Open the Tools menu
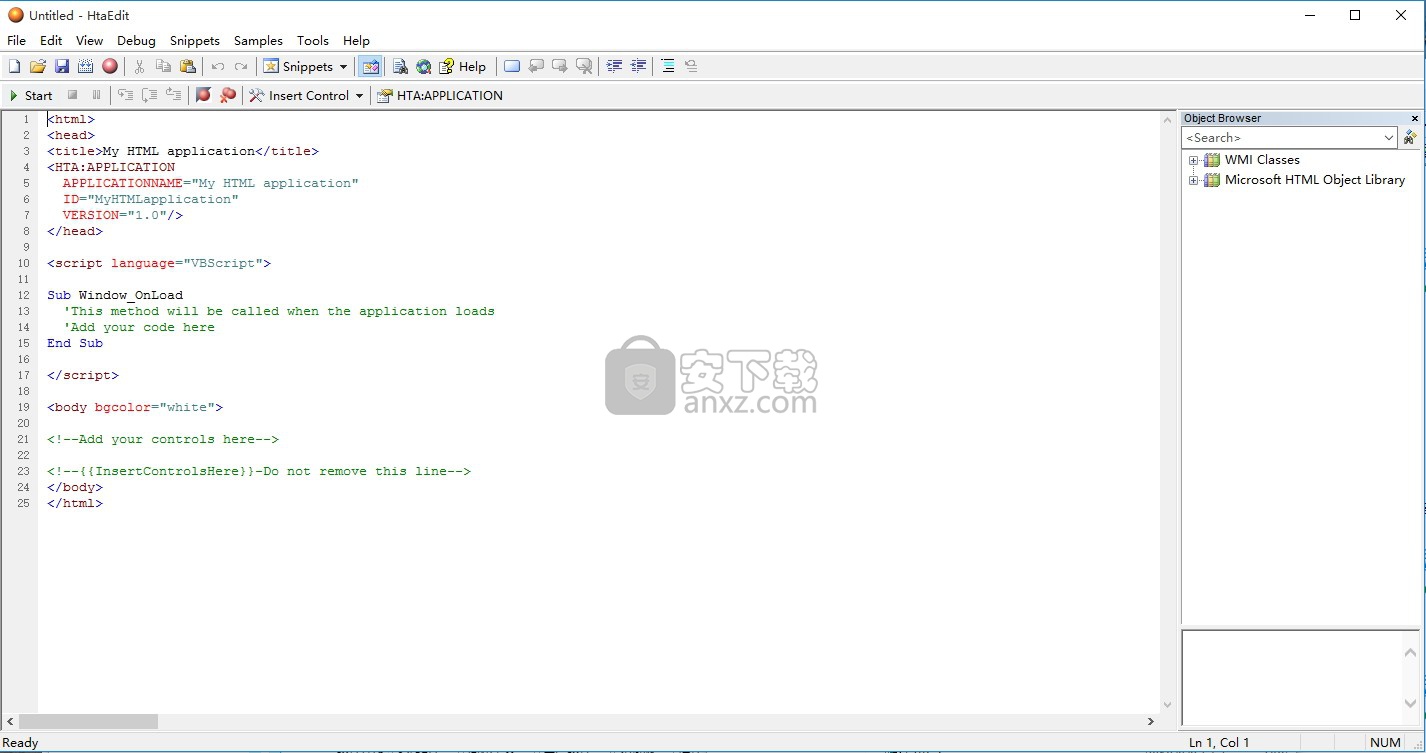The width and height of the screenshot is (1426, 753). [x=312, y=41]
